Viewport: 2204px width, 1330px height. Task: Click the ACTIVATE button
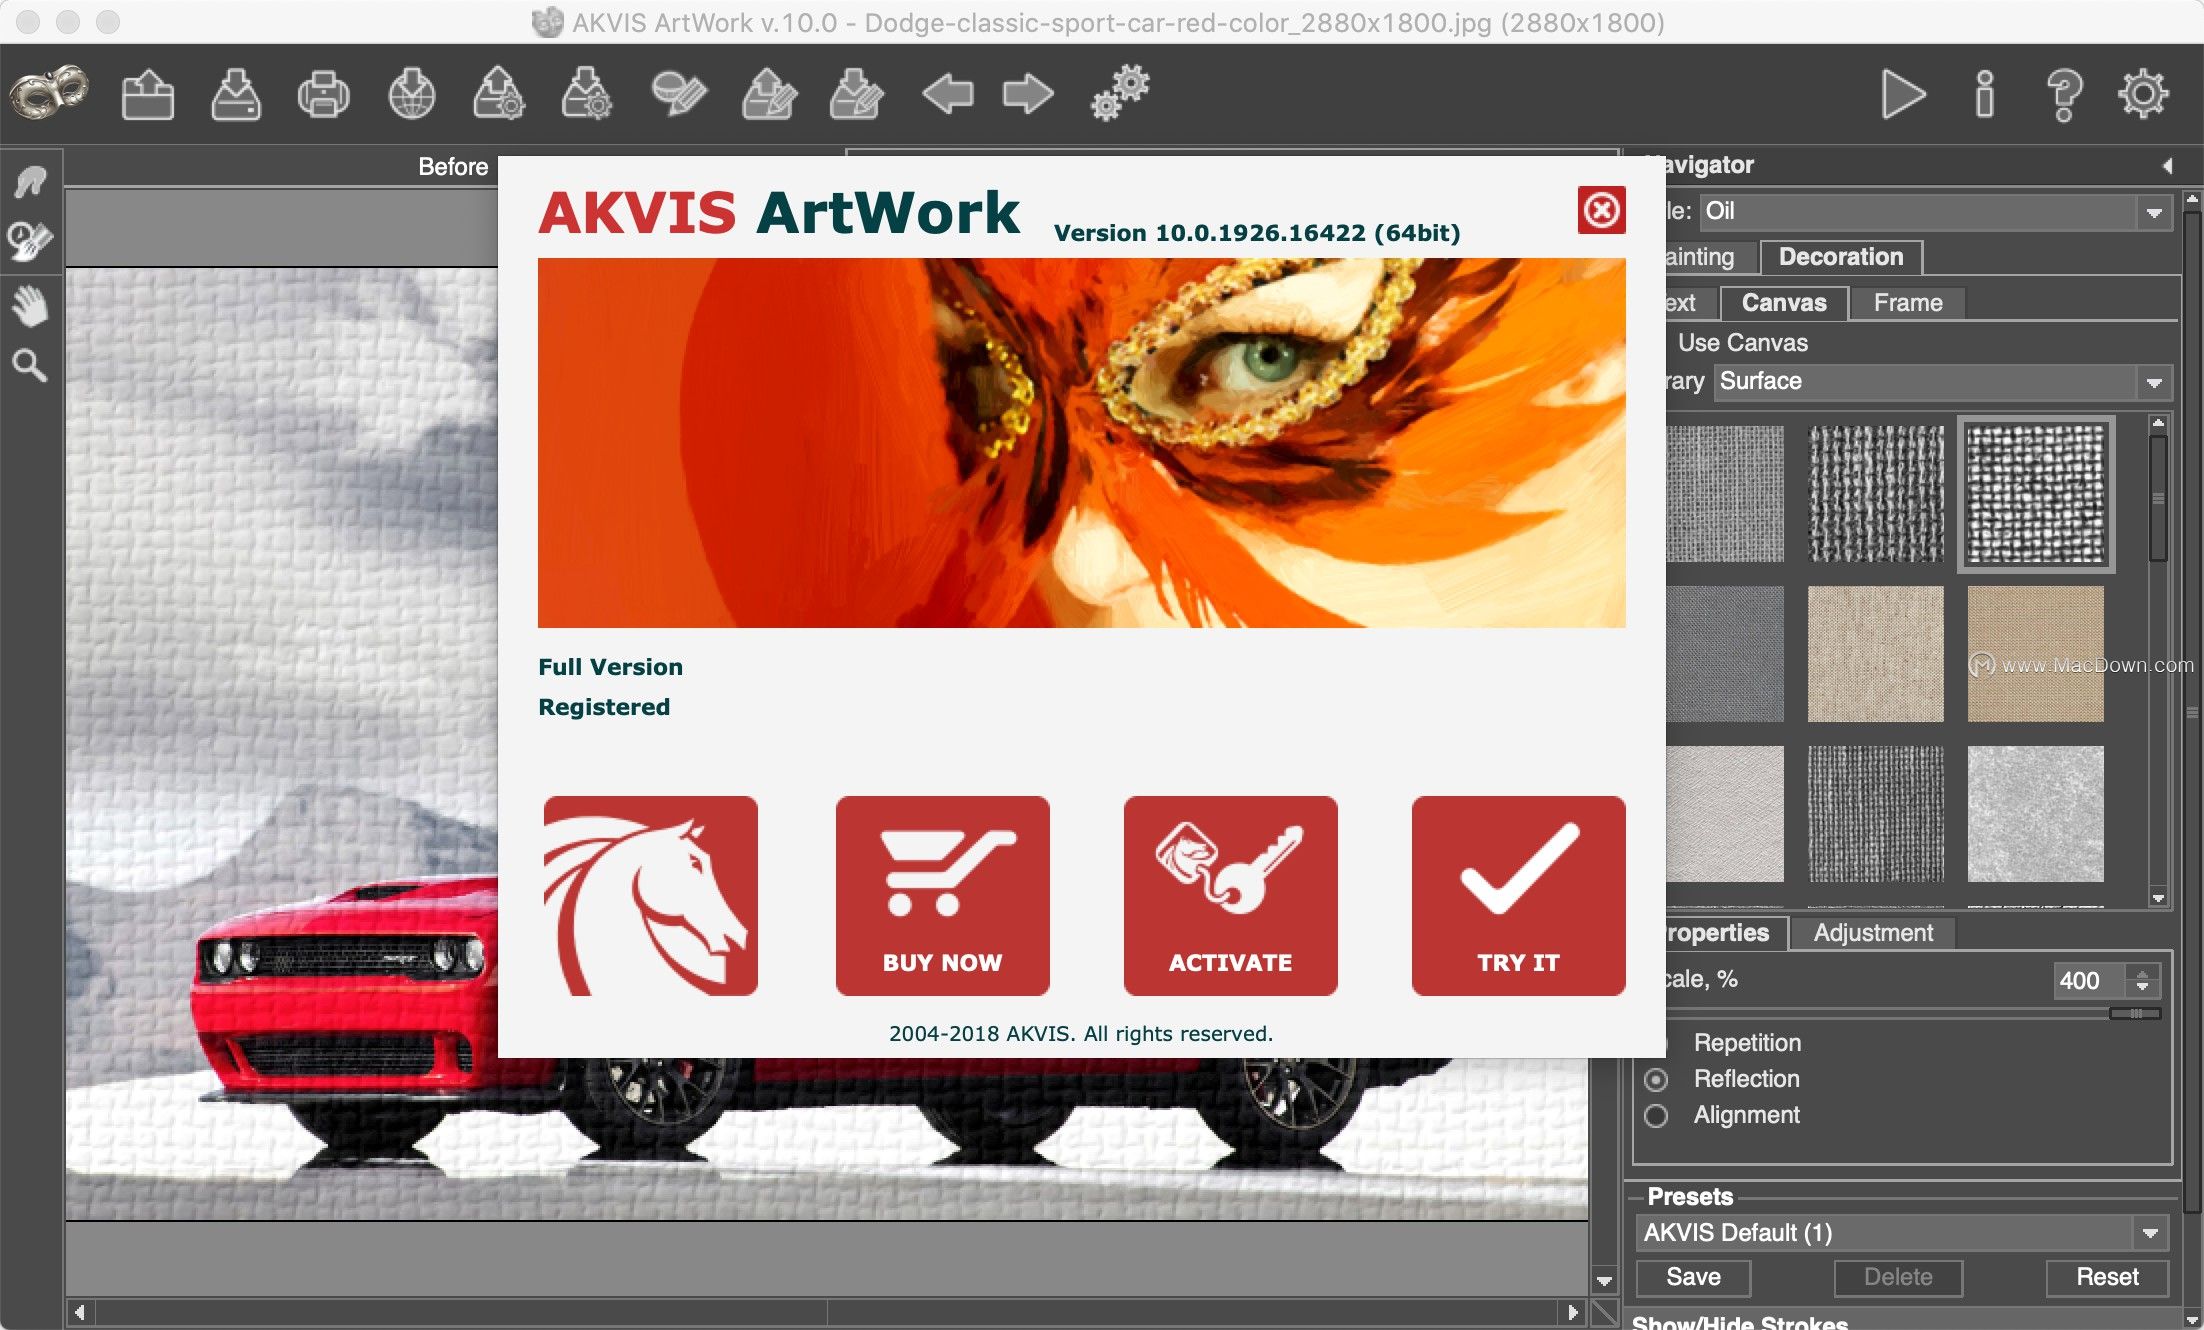pos(1230,896)
